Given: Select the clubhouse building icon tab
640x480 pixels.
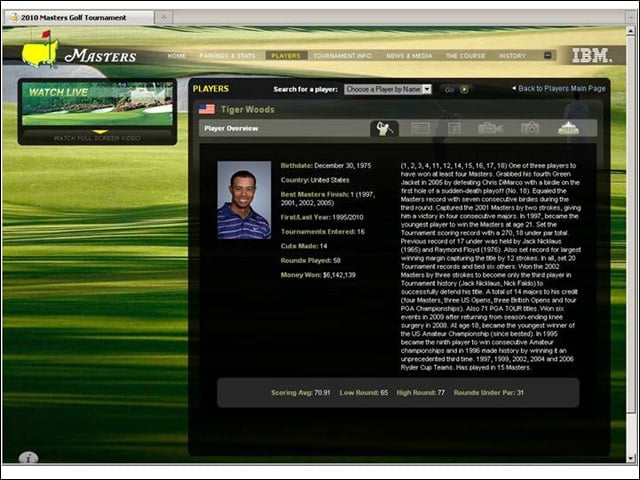Looking at the screenshot, I should pyautogui.click(x=568, y=128).
